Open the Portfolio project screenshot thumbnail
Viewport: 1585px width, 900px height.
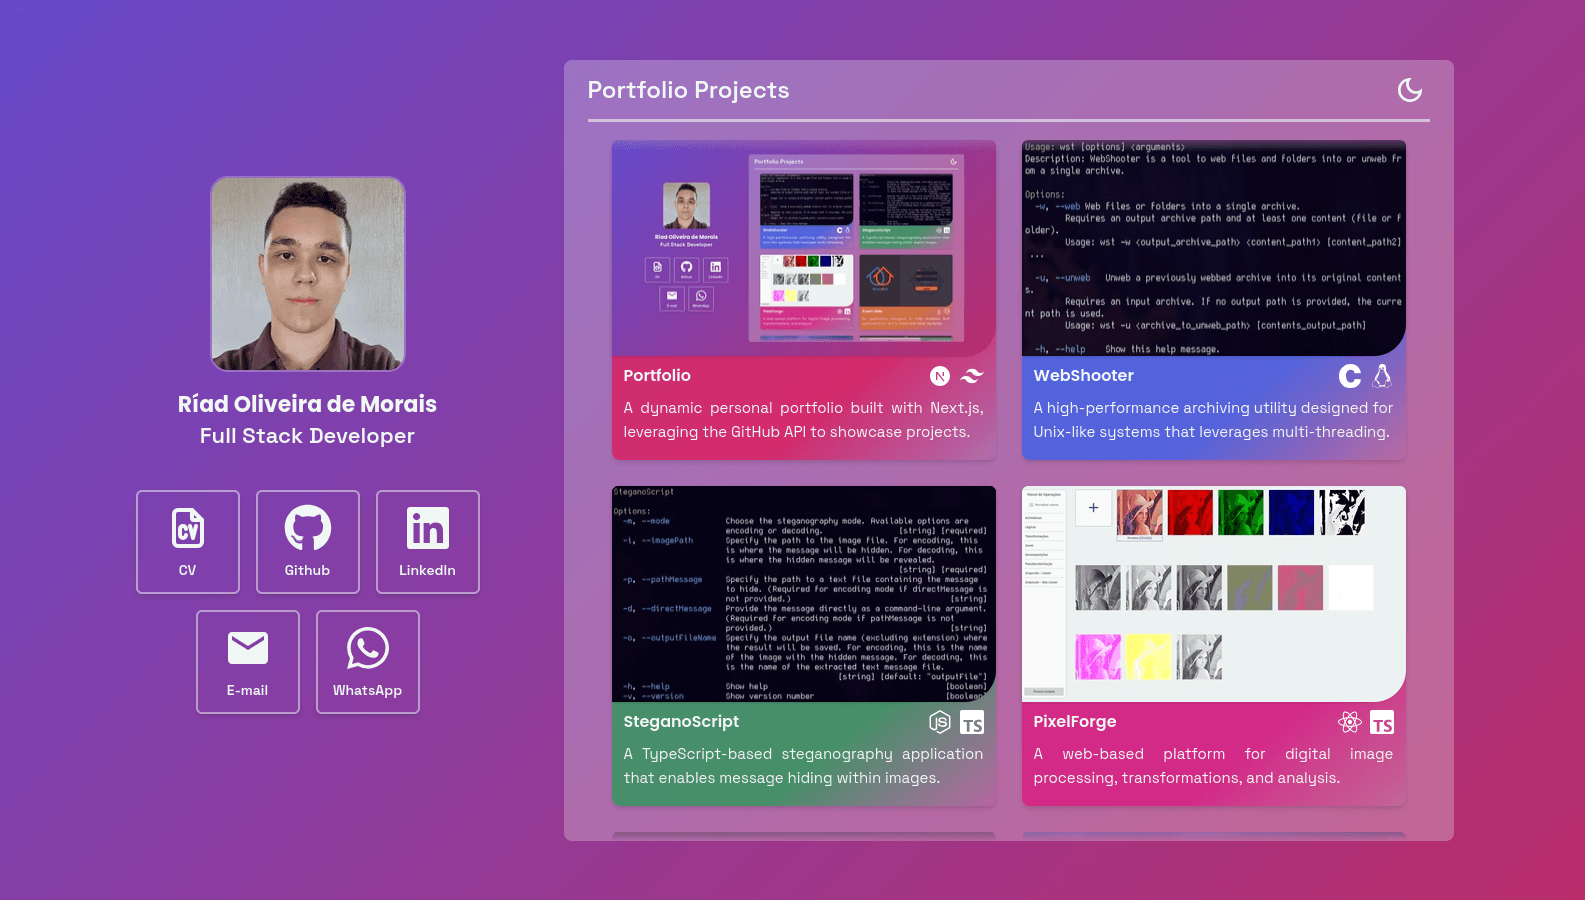click(x=804, y=248)
